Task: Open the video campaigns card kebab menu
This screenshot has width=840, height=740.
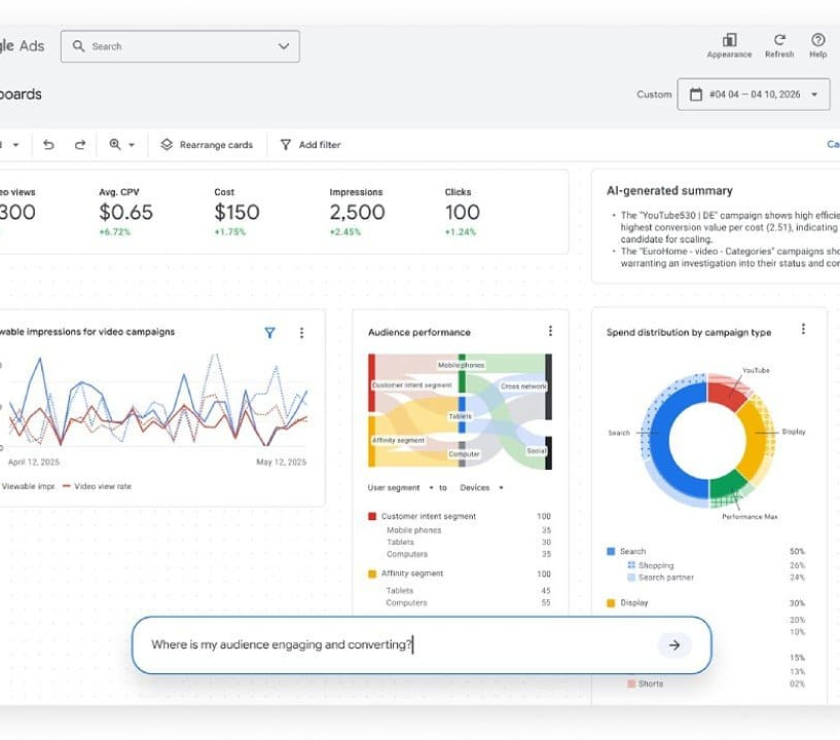Action: click(302, 333)
